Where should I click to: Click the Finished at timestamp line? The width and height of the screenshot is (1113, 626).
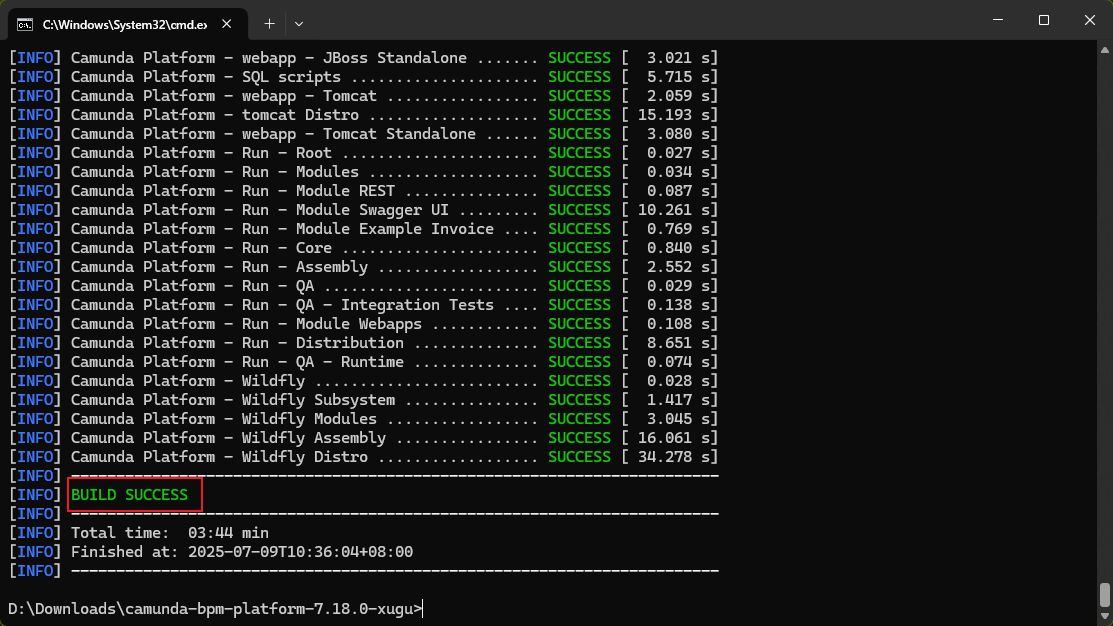click(242, 552)
